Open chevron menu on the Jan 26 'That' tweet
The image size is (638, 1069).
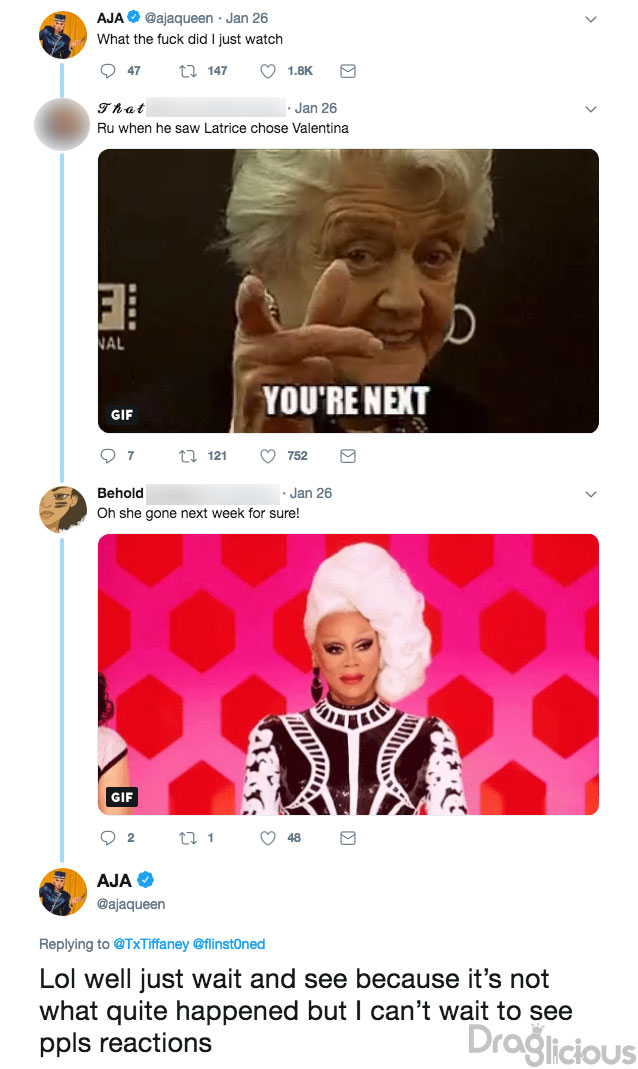[591, 109]
